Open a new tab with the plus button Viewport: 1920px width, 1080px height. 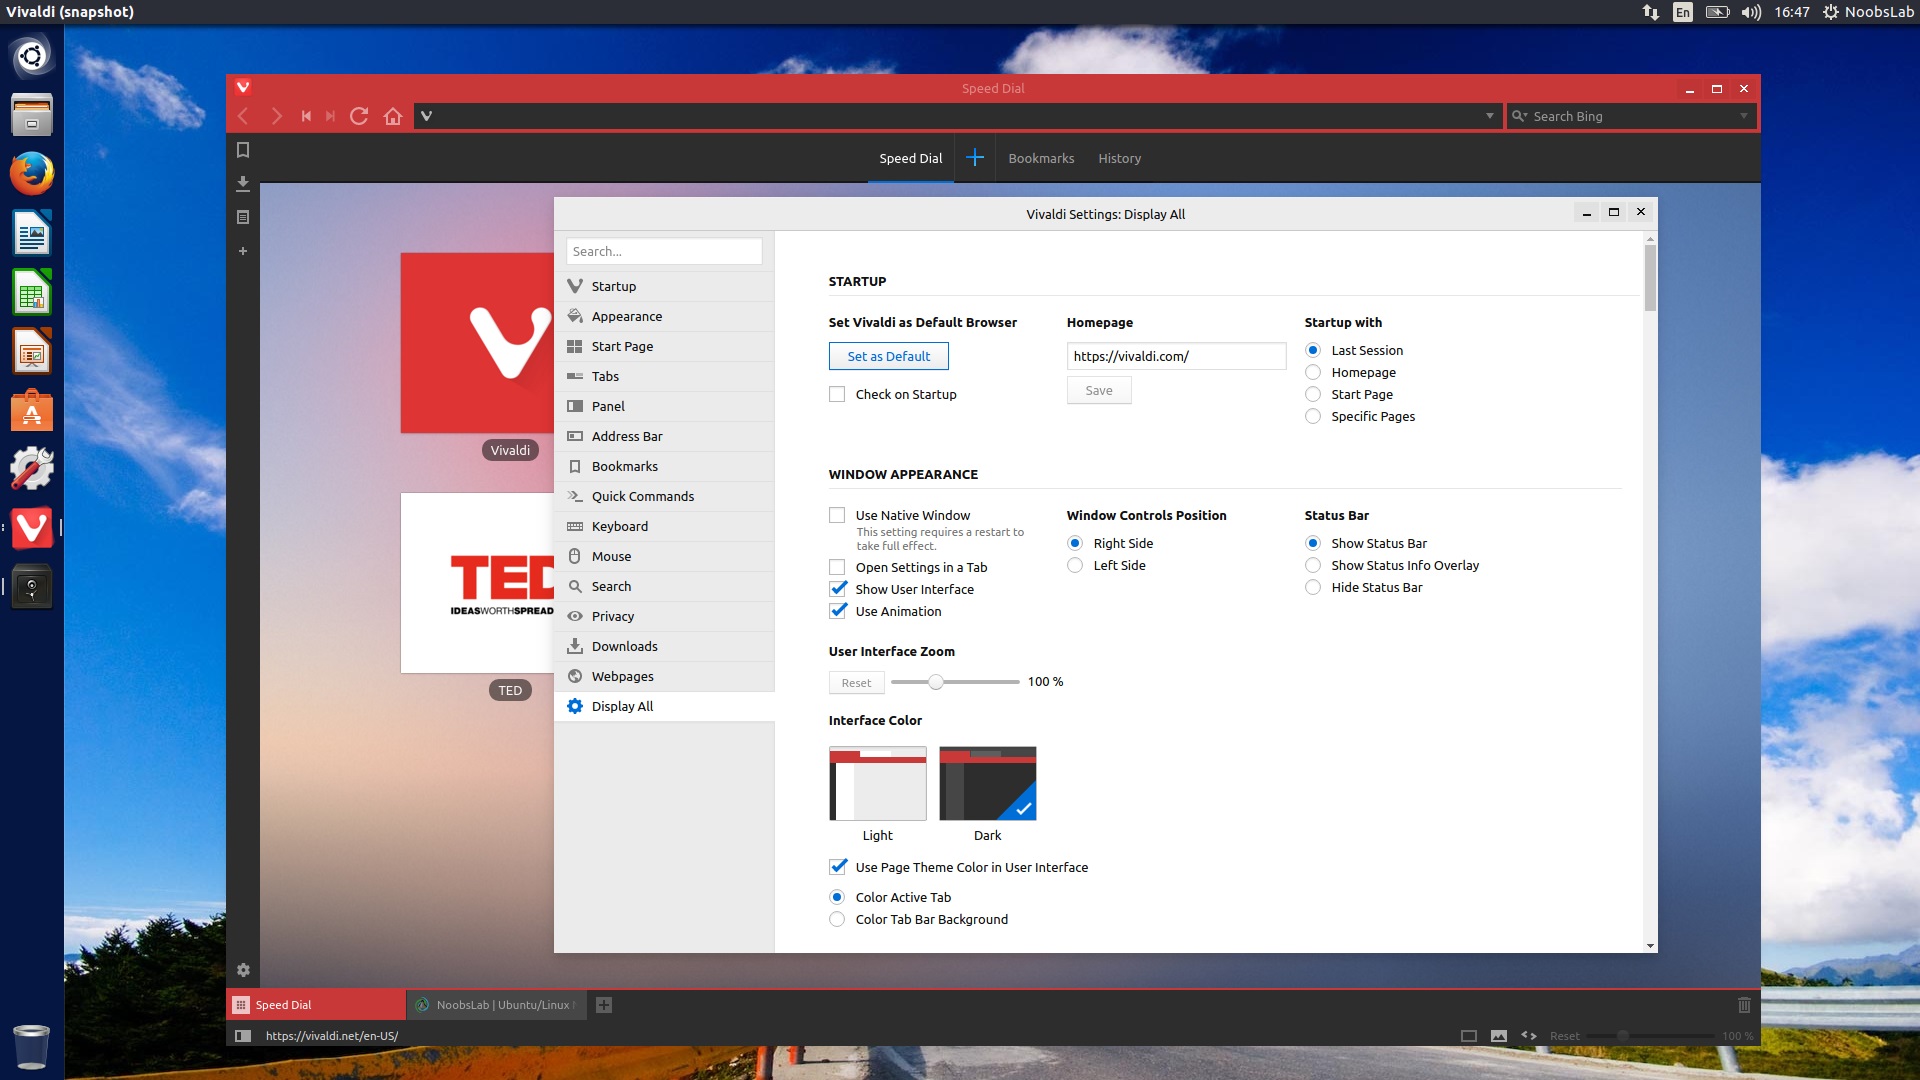[604, 1005]
